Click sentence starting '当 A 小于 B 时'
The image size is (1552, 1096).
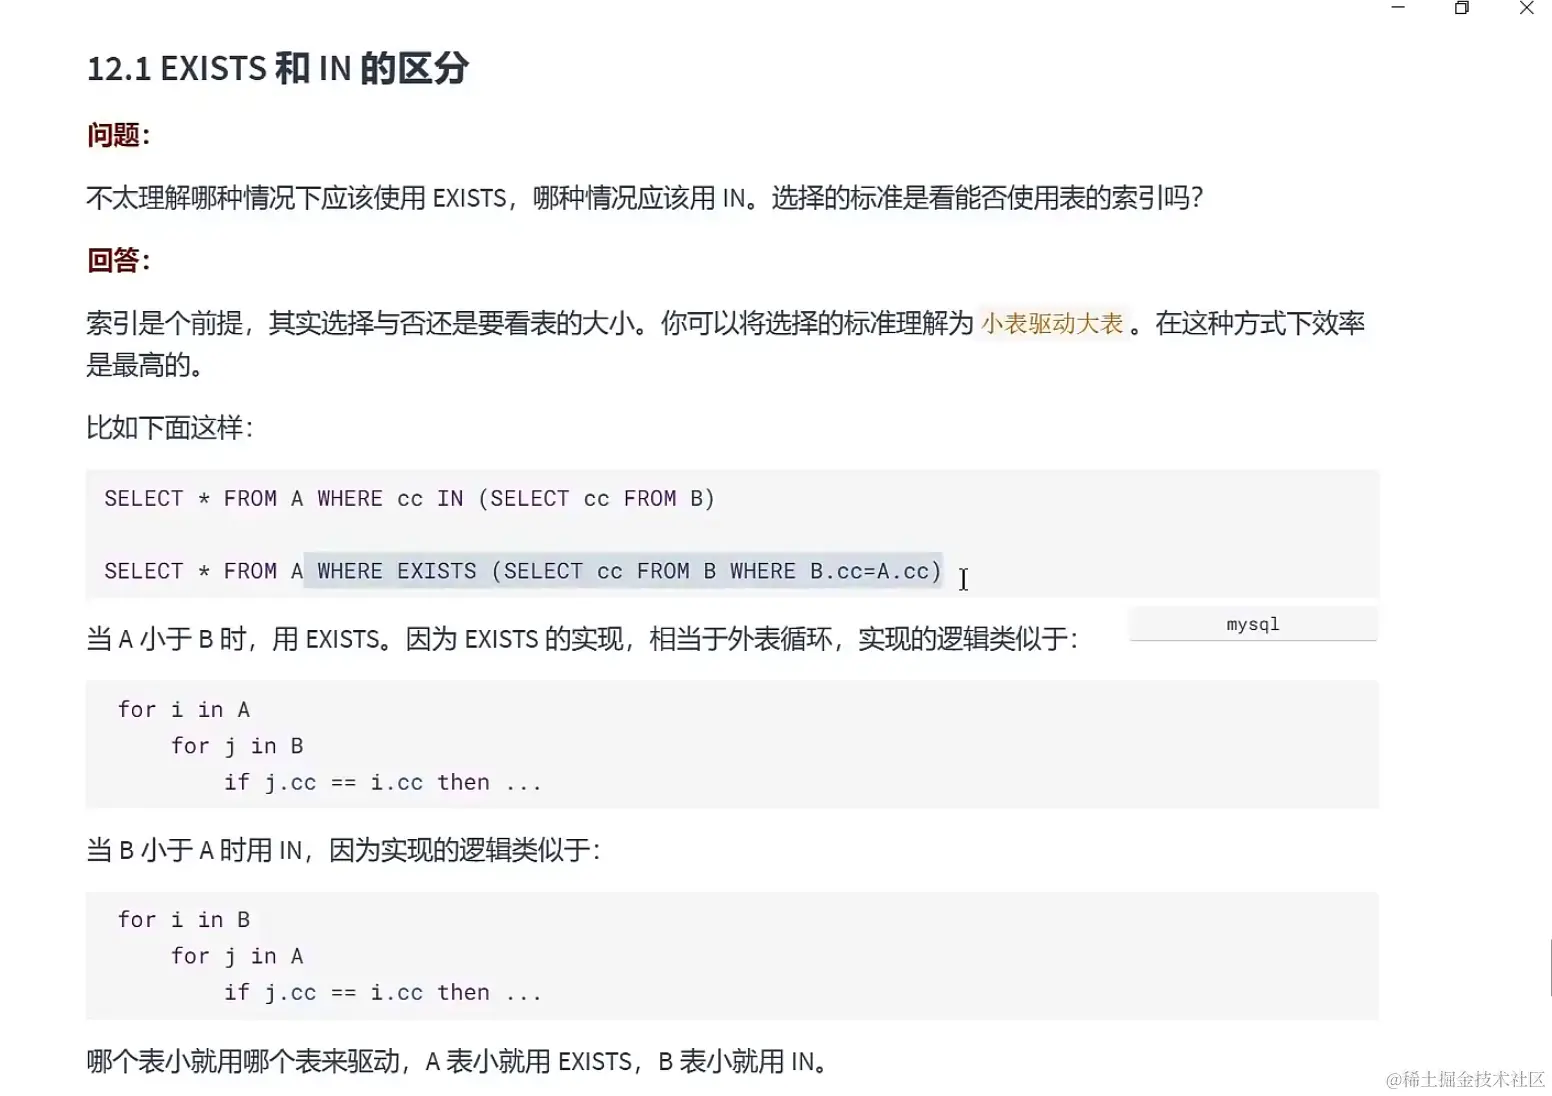[x=582, y=638]
